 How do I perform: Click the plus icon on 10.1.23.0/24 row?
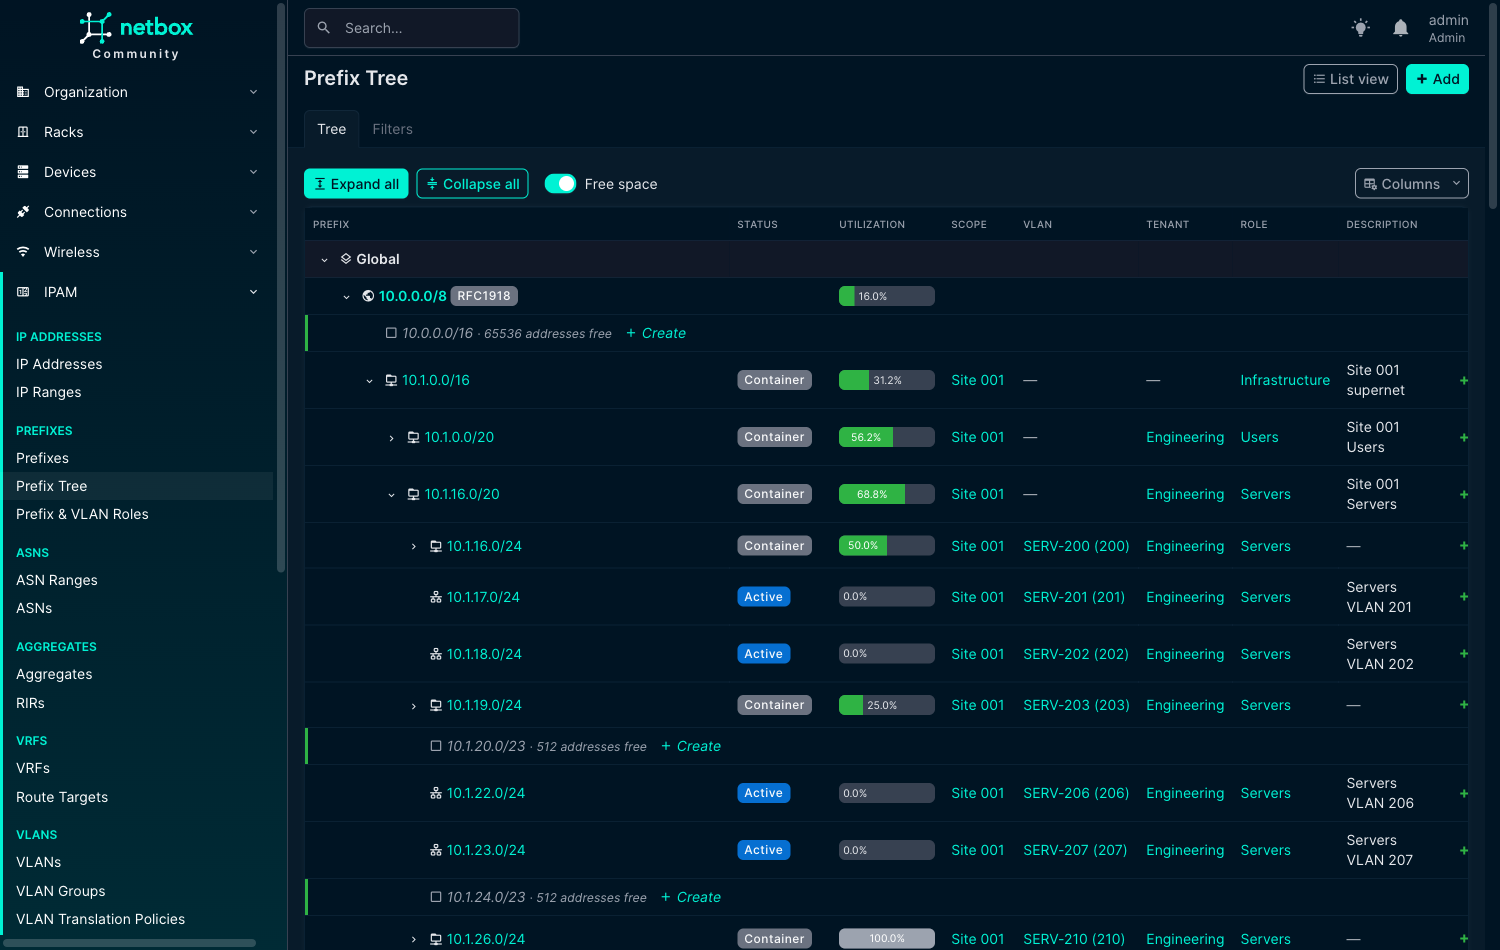1463,850
